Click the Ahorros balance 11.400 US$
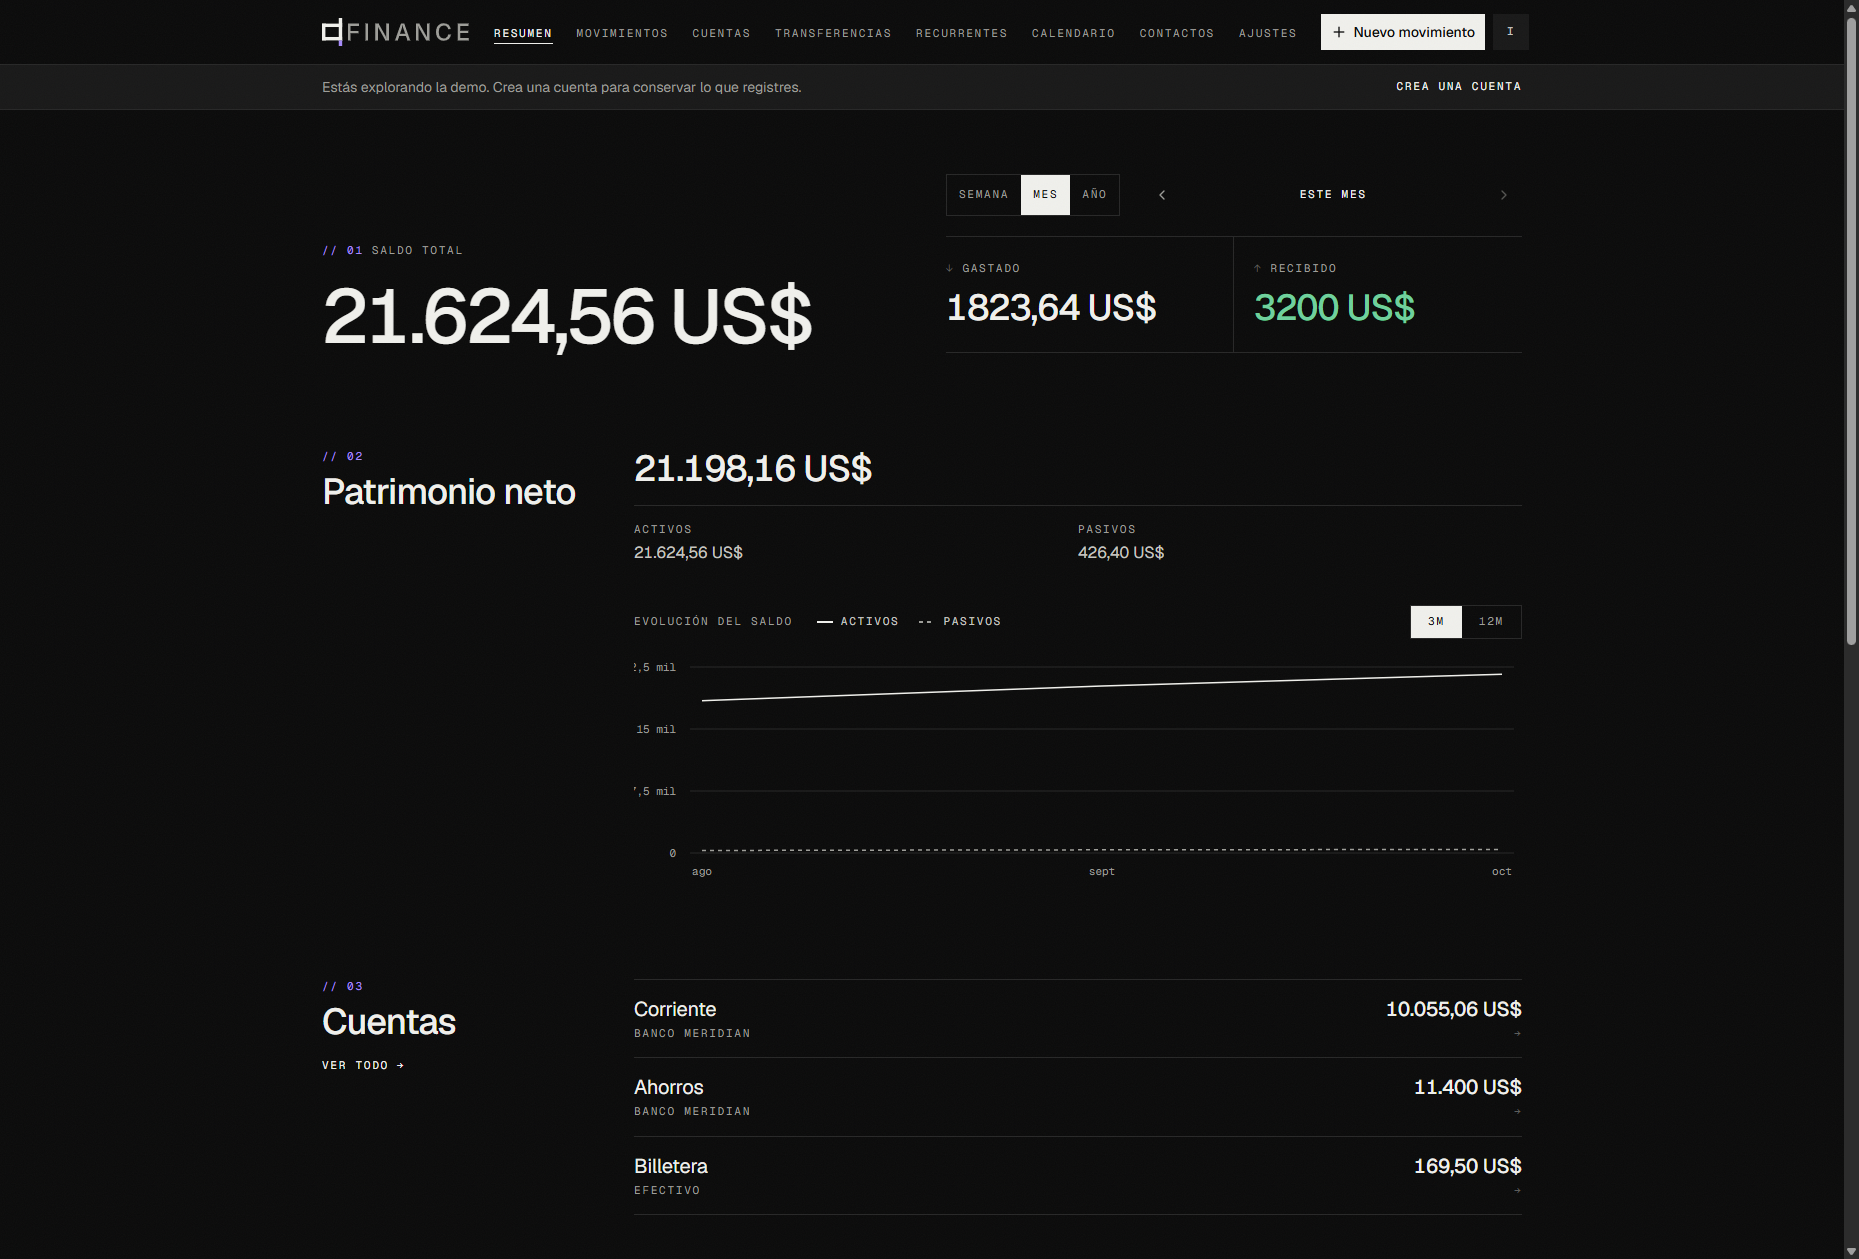The width and height of the screenshot is (1859, 1259). coord(1467,1088)
